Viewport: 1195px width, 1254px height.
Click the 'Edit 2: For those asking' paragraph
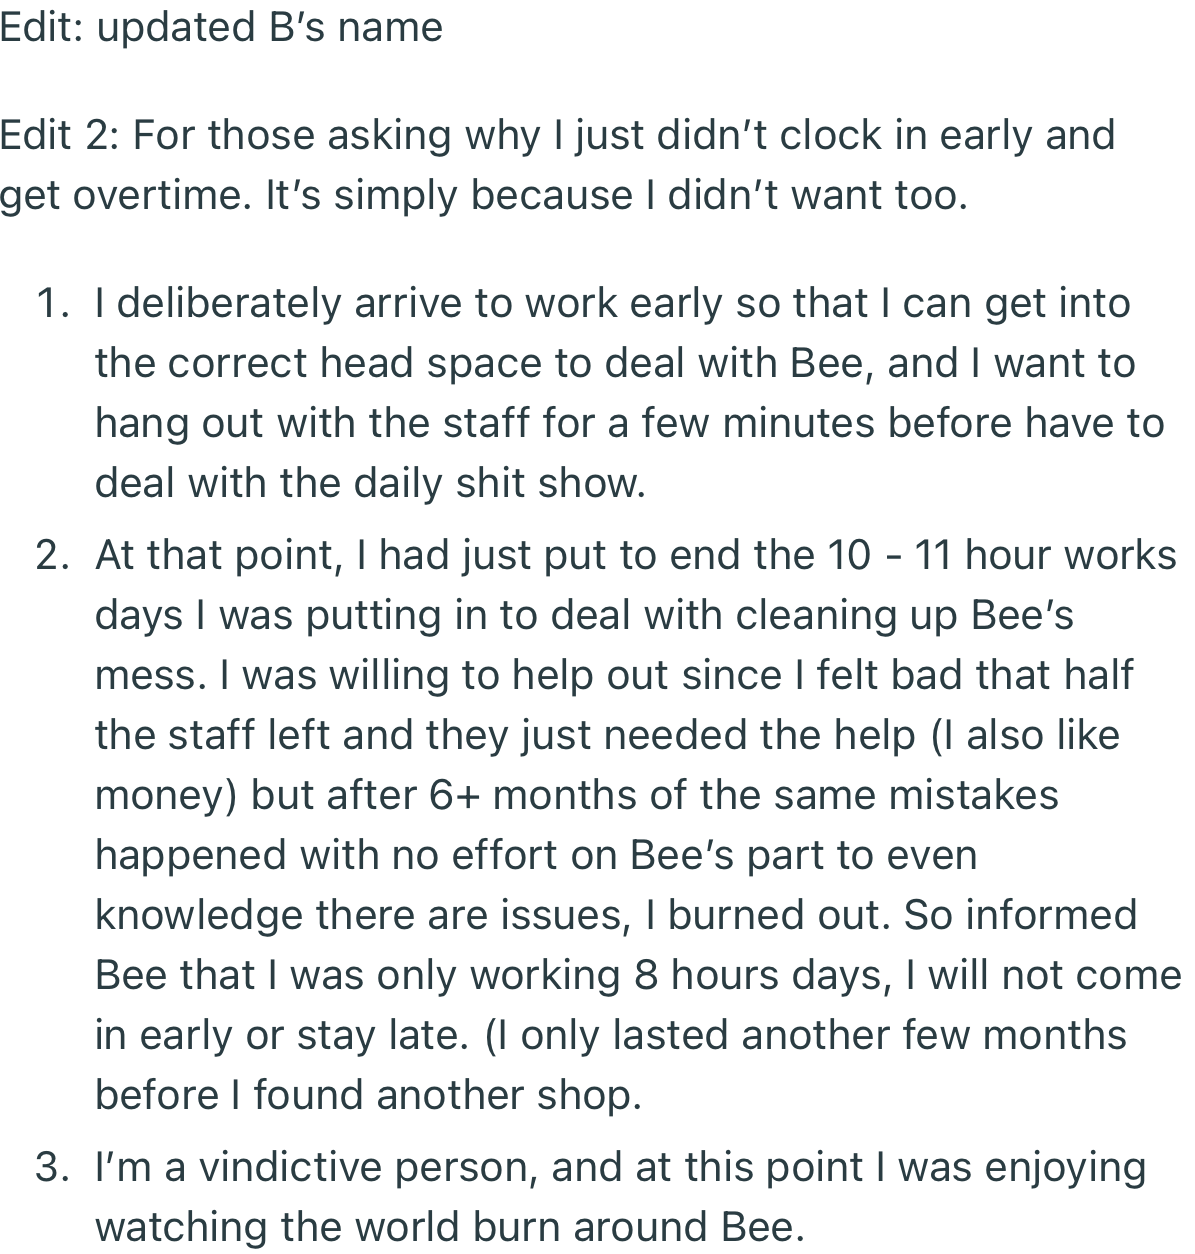click(x=557, y=165)
